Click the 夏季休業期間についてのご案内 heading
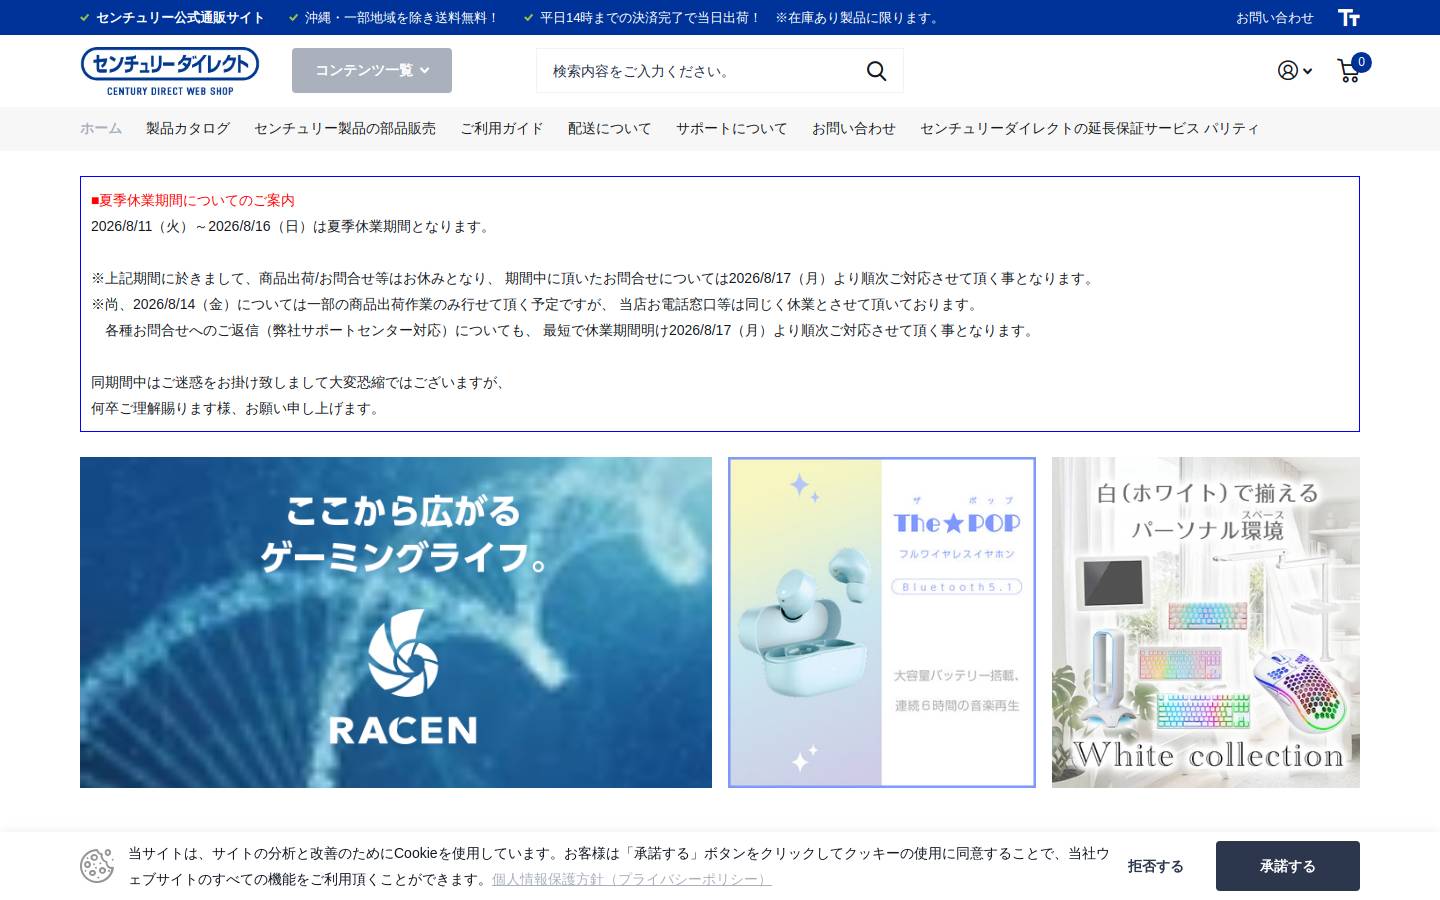The width and height of the screenshot is (1440, 900). [x=193, y=200]
